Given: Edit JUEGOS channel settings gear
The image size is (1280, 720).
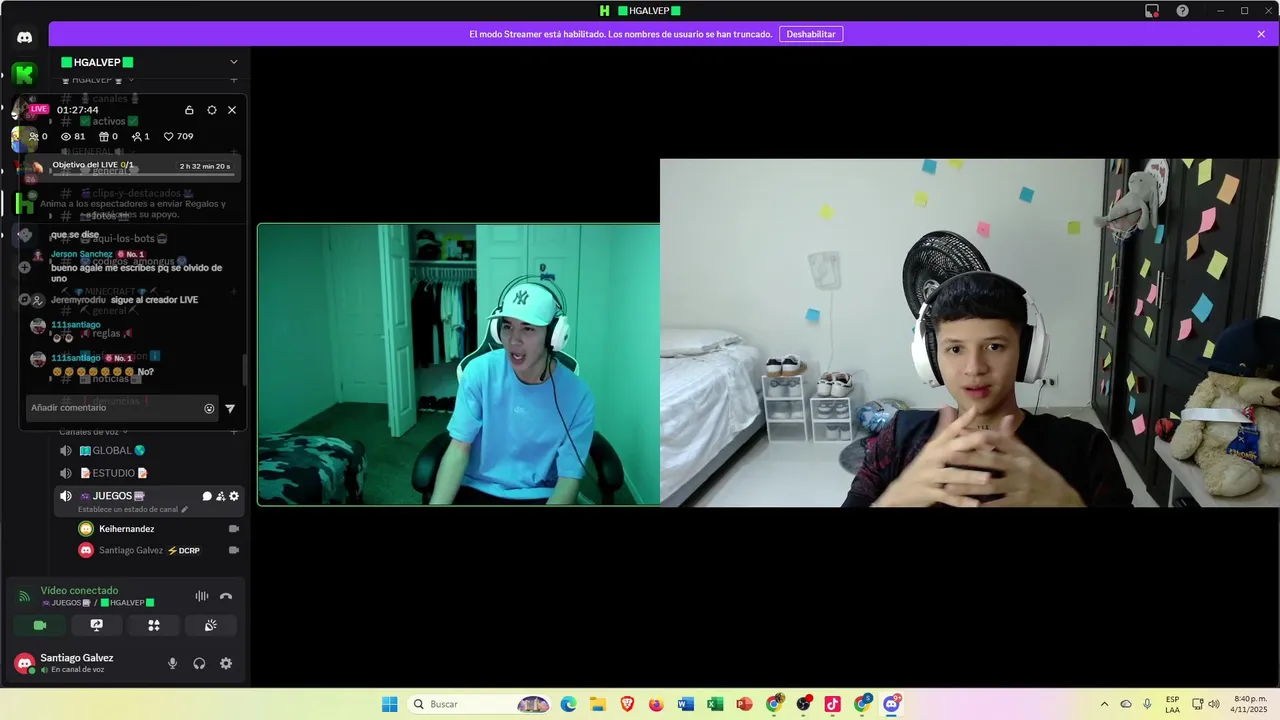Looking at the screenshot, I should coord(234,496).
